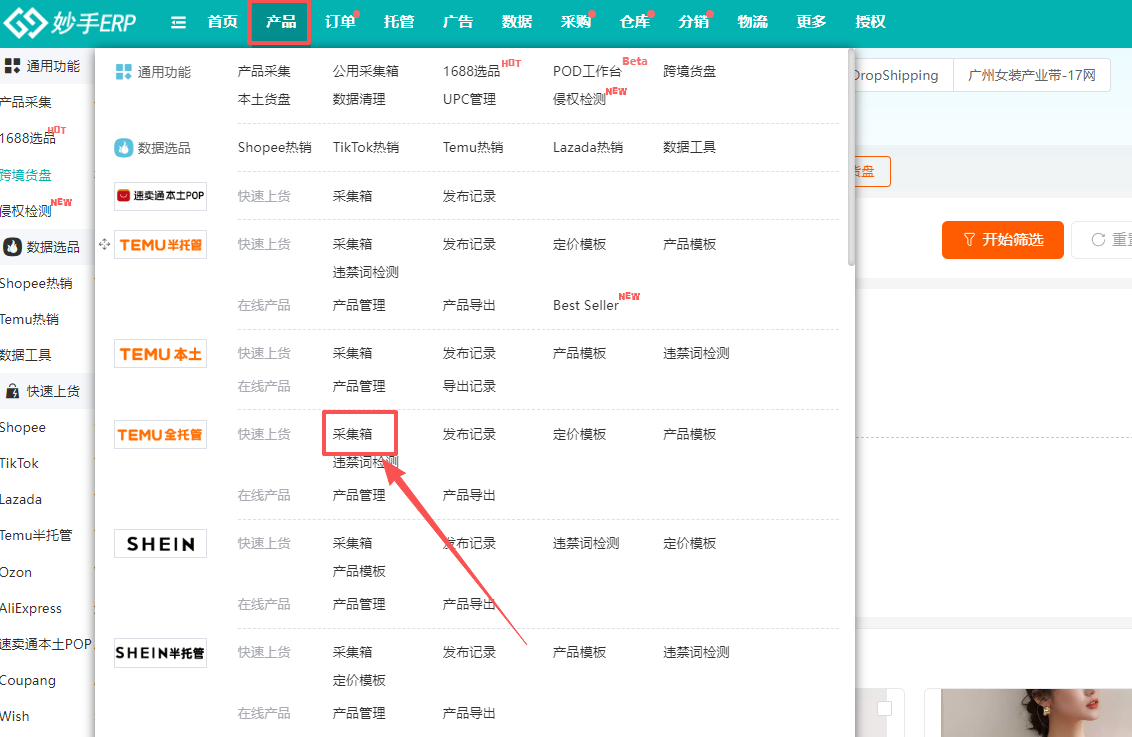Viewport: 1132px width, 737px height.
Task: Open the 订单 top menu
Action: pos(340,22)
